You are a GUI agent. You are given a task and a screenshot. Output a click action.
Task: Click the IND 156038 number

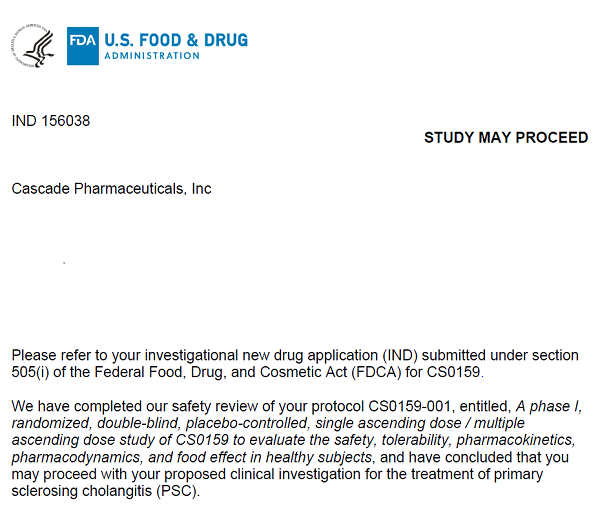51,122
